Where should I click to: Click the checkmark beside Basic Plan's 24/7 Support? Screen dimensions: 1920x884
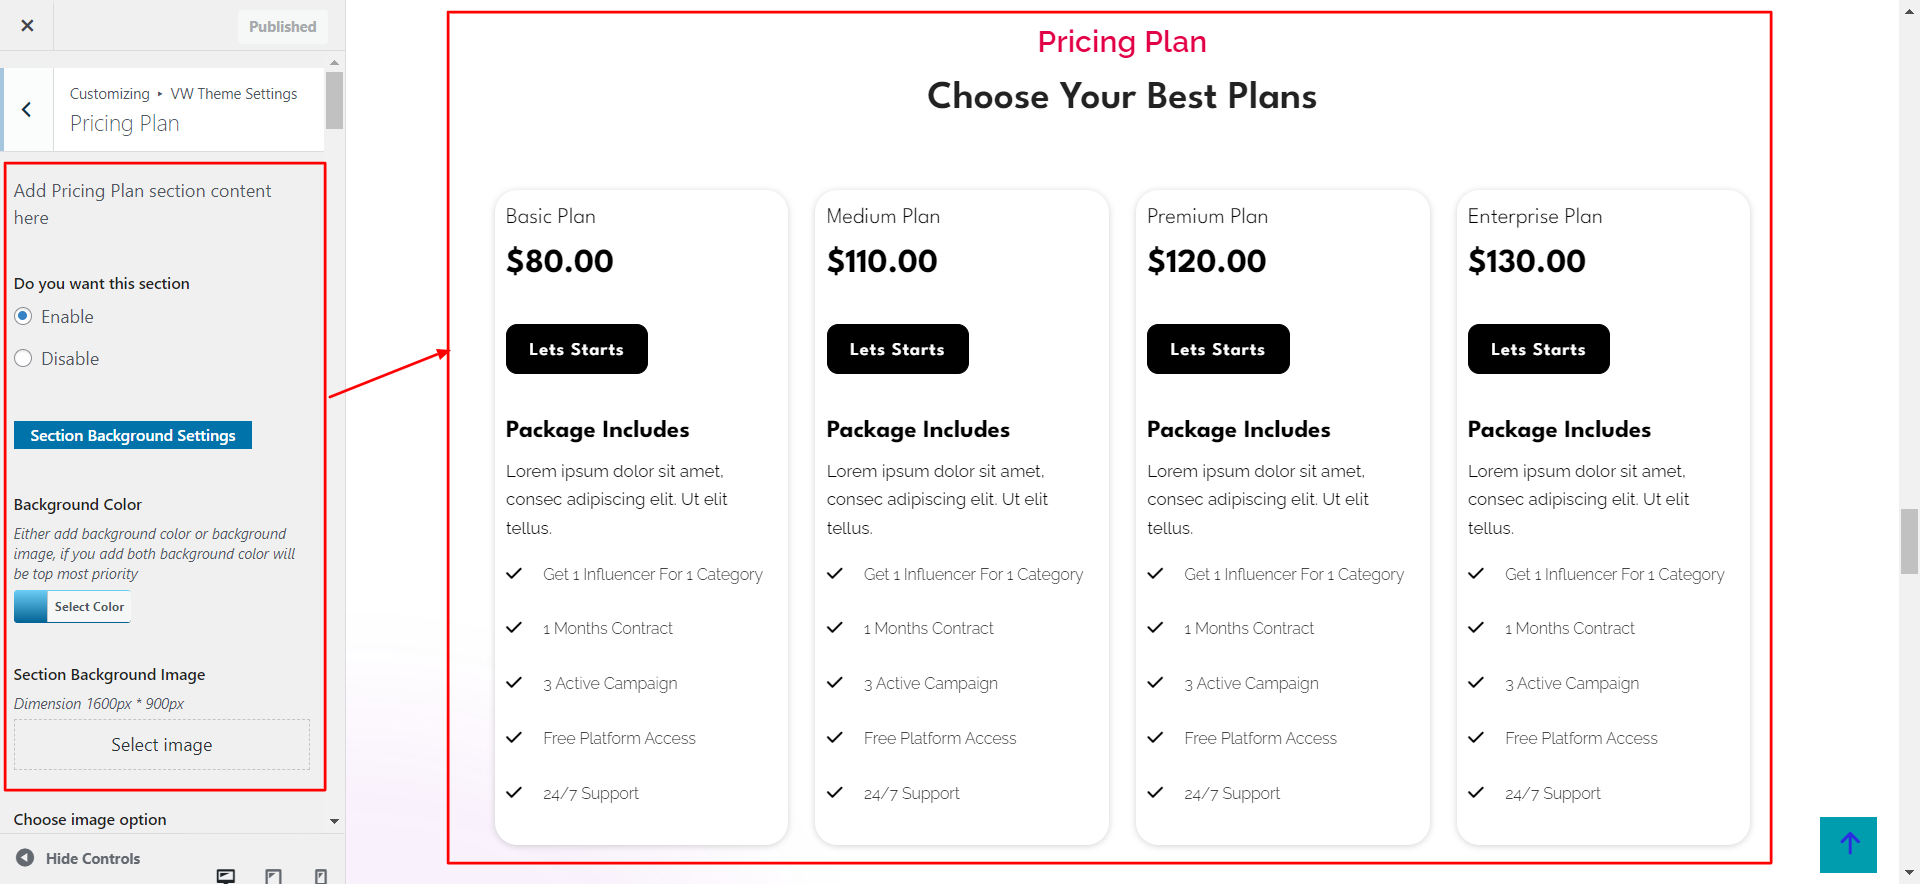(x=514, y=793)
